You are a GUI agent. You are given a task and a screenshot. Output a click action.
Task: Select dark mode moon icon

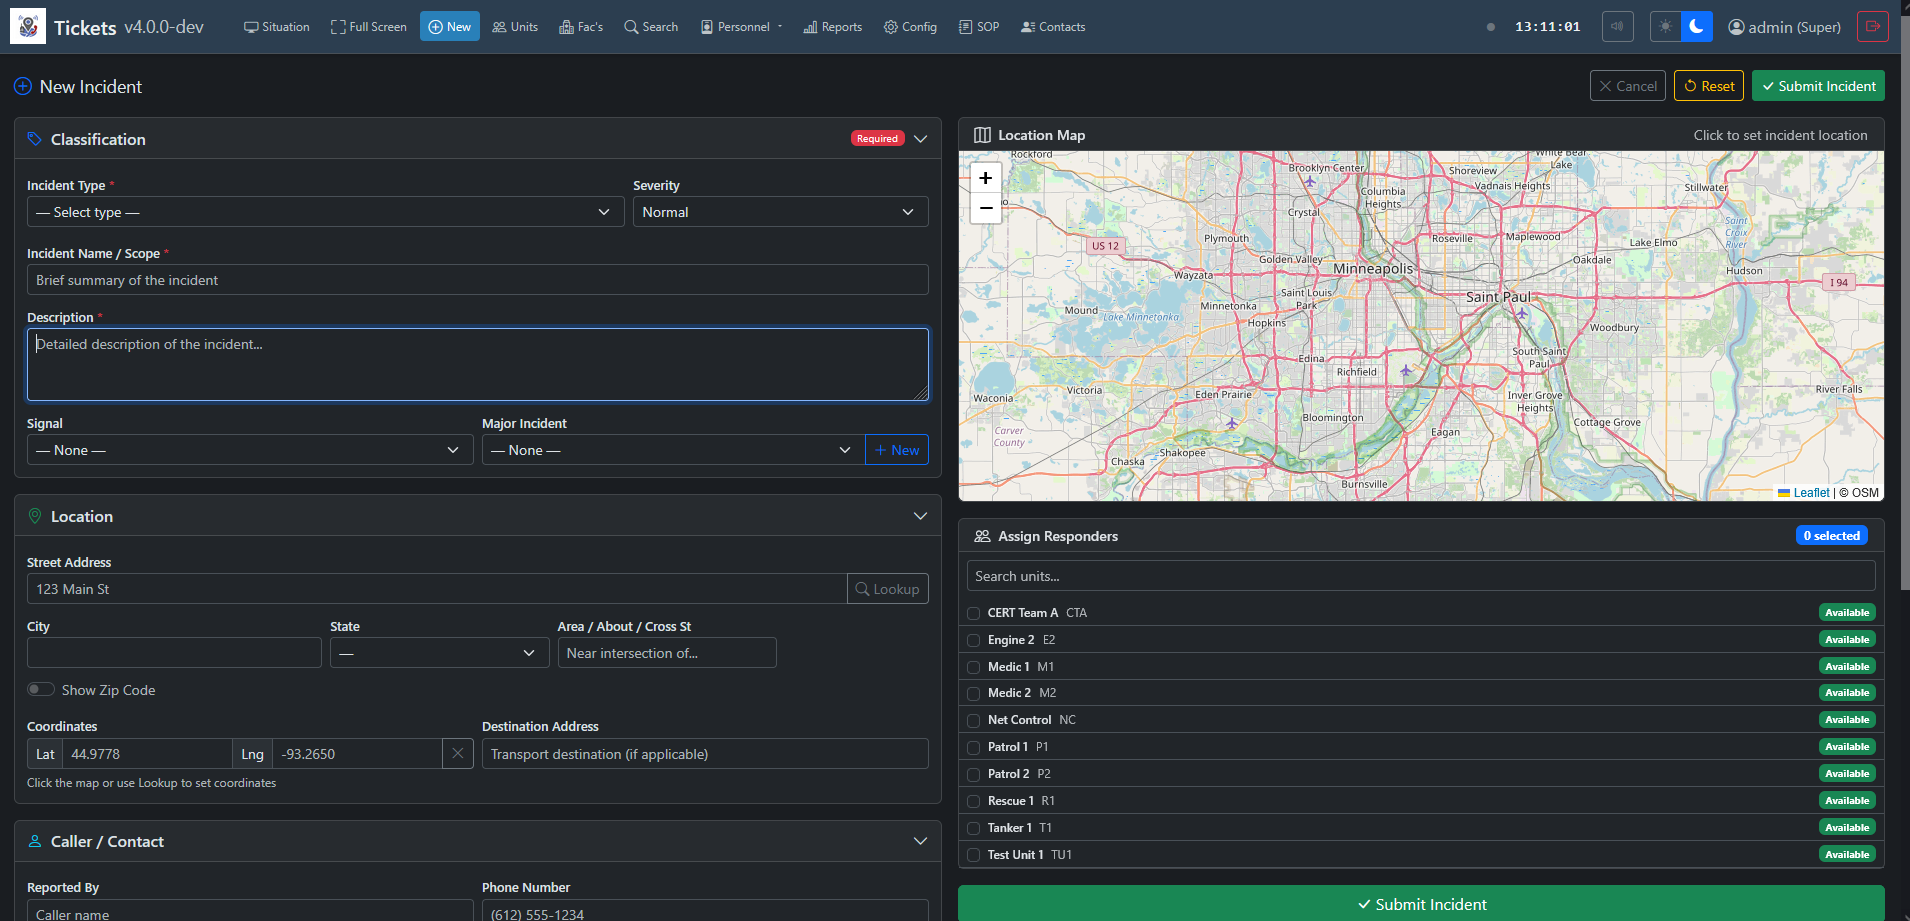1697,27
